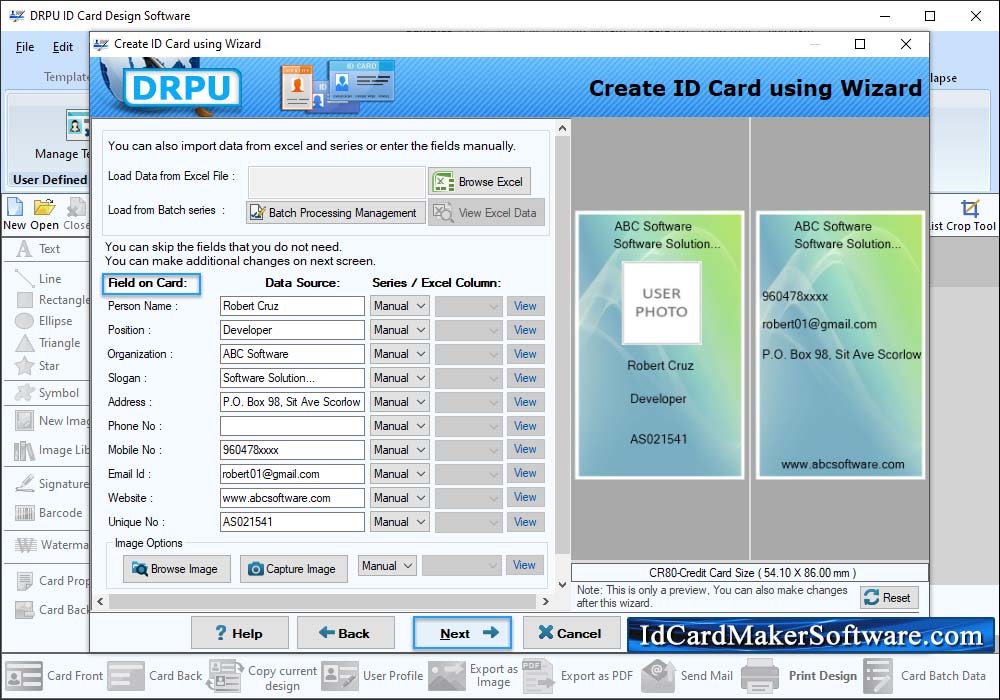Click the Copy current design icon
1000x700 pixels.
[x=226, y=676]
